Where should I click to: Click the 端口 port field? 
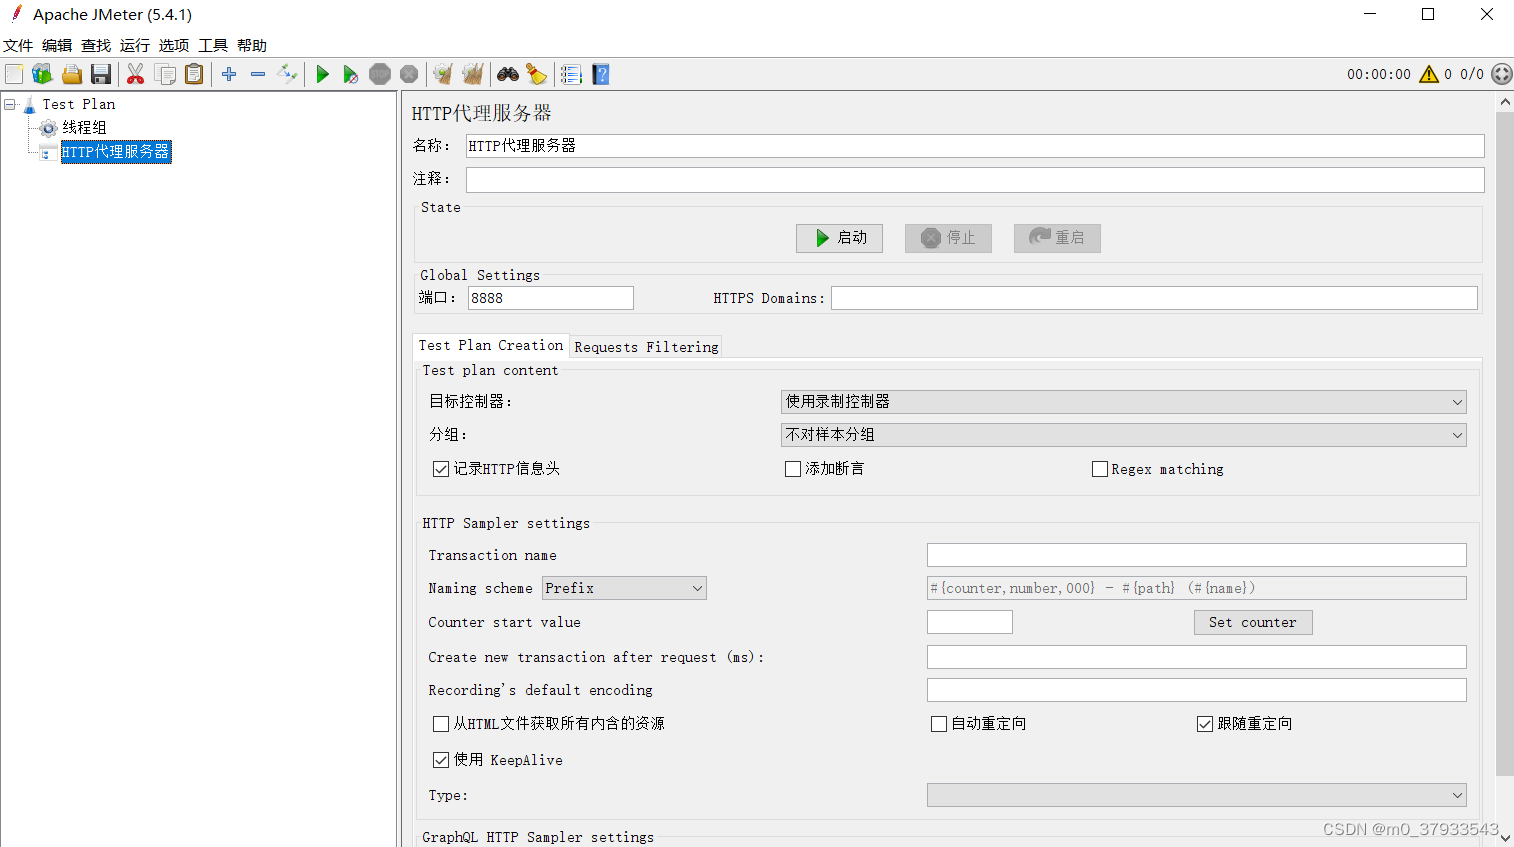551,298
